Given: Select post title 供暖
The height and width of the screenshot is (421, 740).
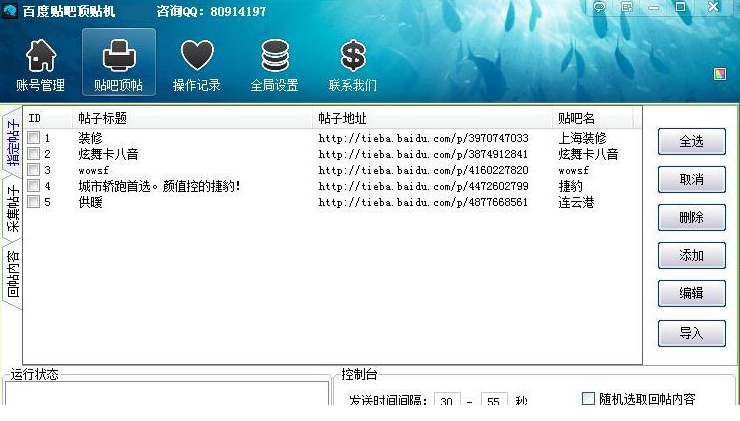Looking at the screenshot, I should (x=90, y=202).
